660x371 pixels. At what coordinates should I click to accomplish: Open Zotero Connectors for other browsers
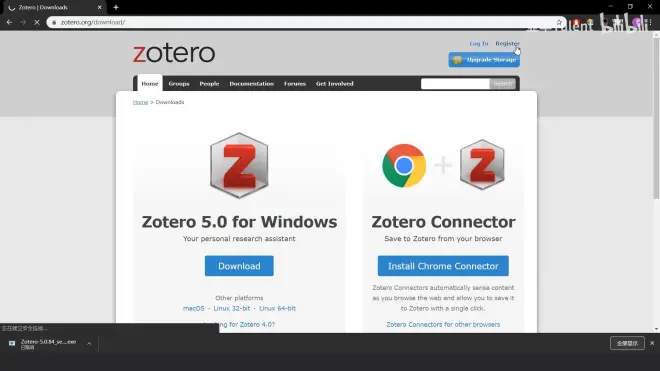coord(443,324)
